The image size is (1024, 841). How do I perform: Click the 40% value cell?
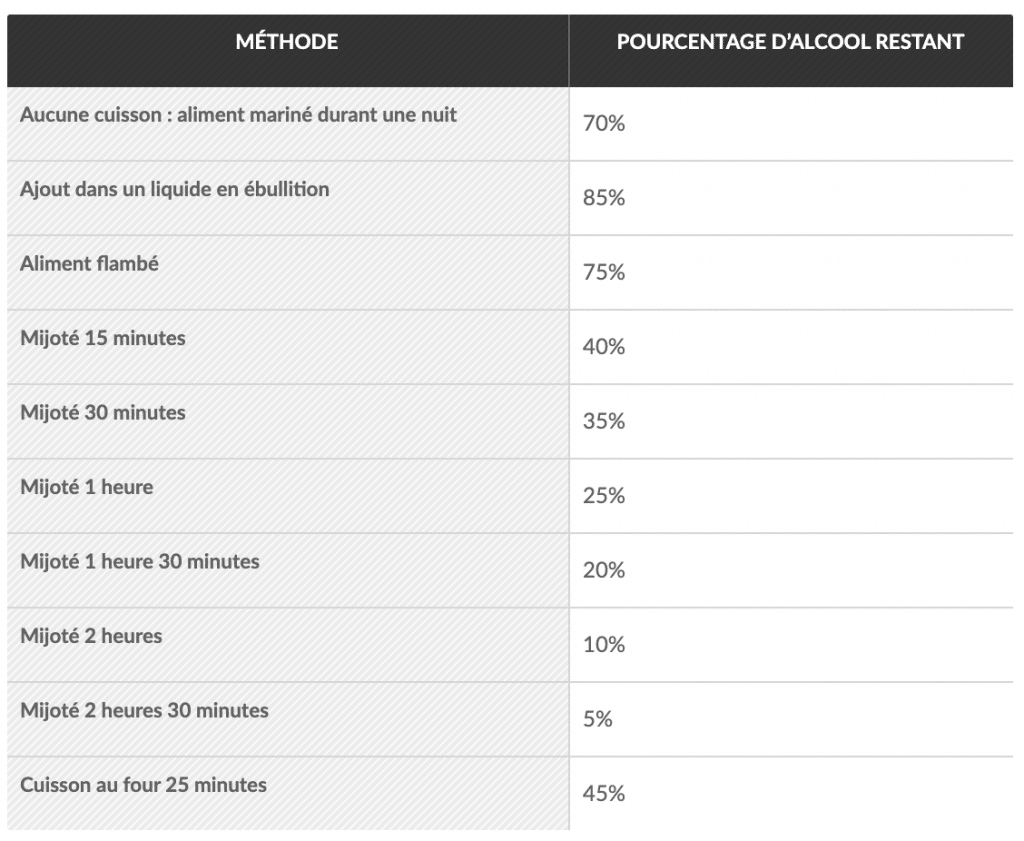tap(604, 348)
